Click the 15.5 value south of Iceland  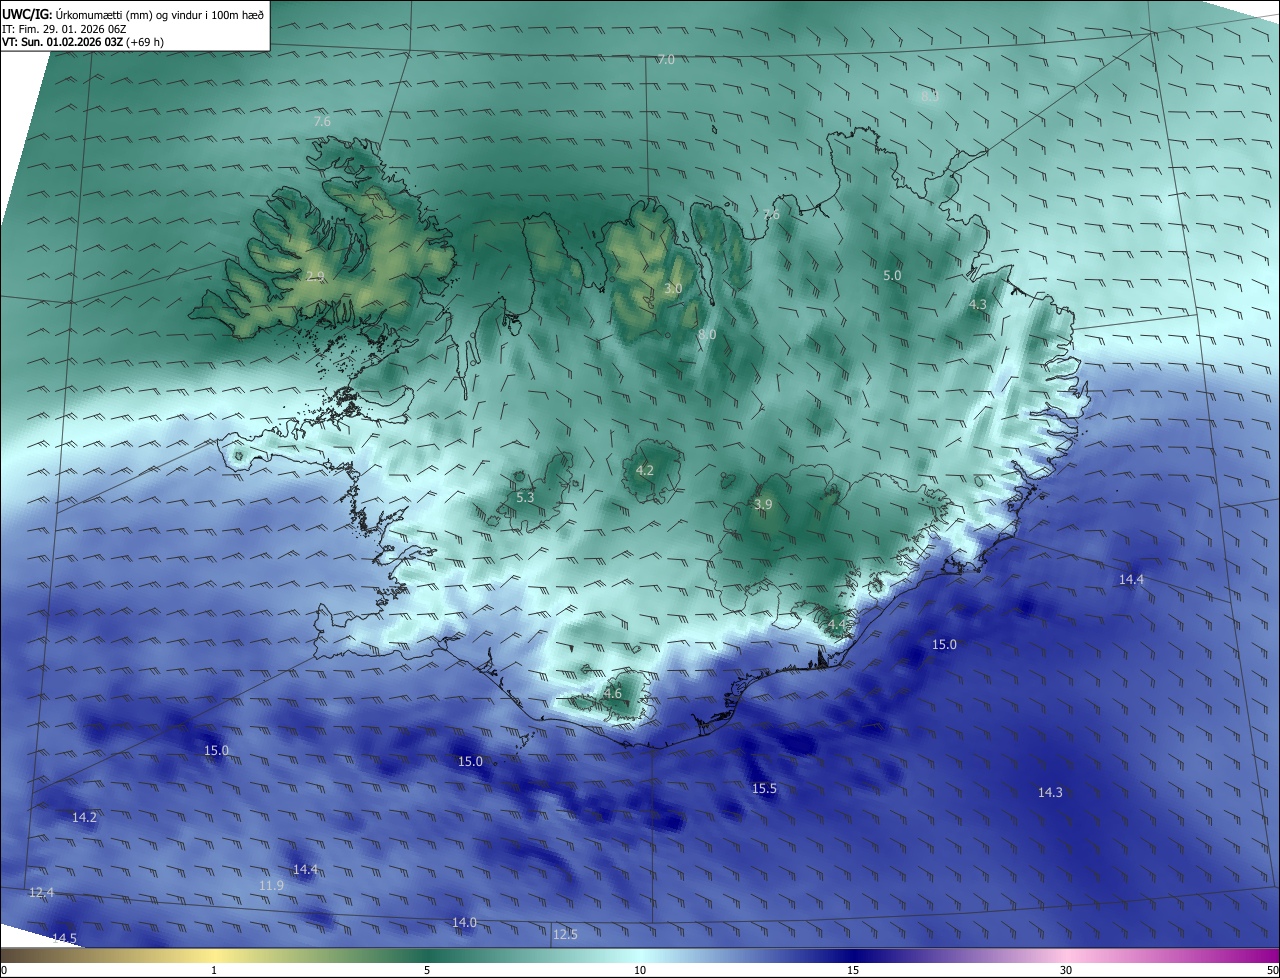[764, 789]
